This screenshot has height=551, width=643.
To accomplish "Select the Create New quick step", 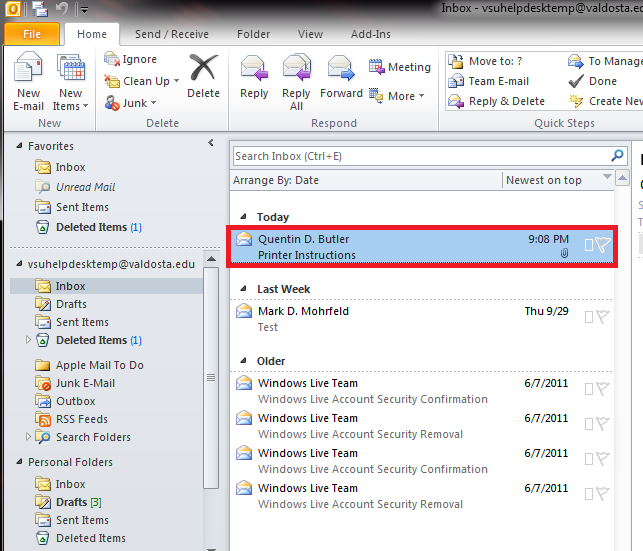I will pyautogui.click(x=605, y=101).
